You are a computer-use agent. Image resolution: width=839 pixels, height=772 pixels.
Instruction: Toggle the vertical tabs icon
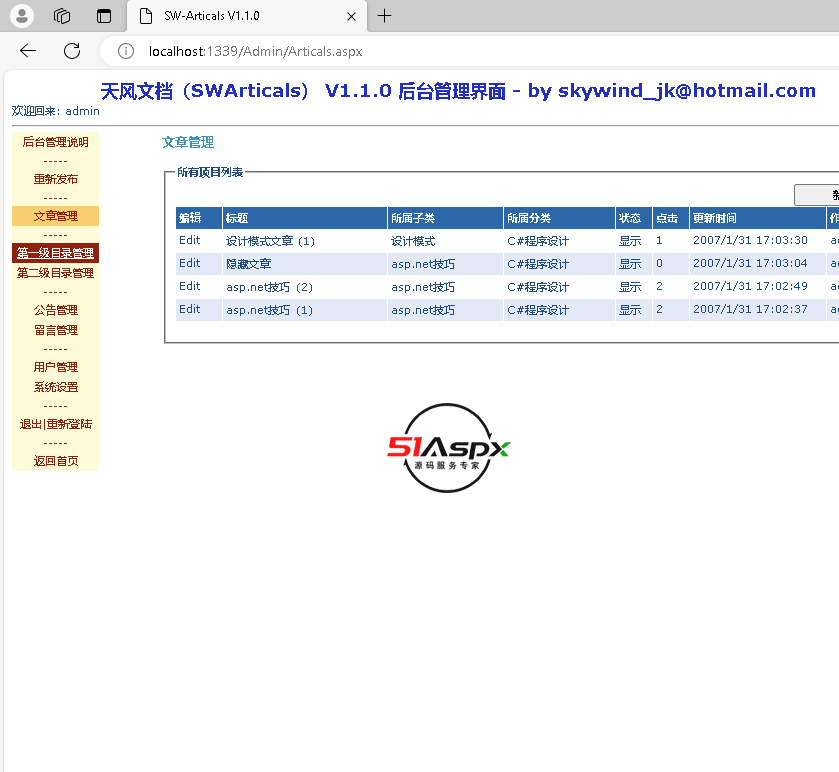(x=104, y=16)
